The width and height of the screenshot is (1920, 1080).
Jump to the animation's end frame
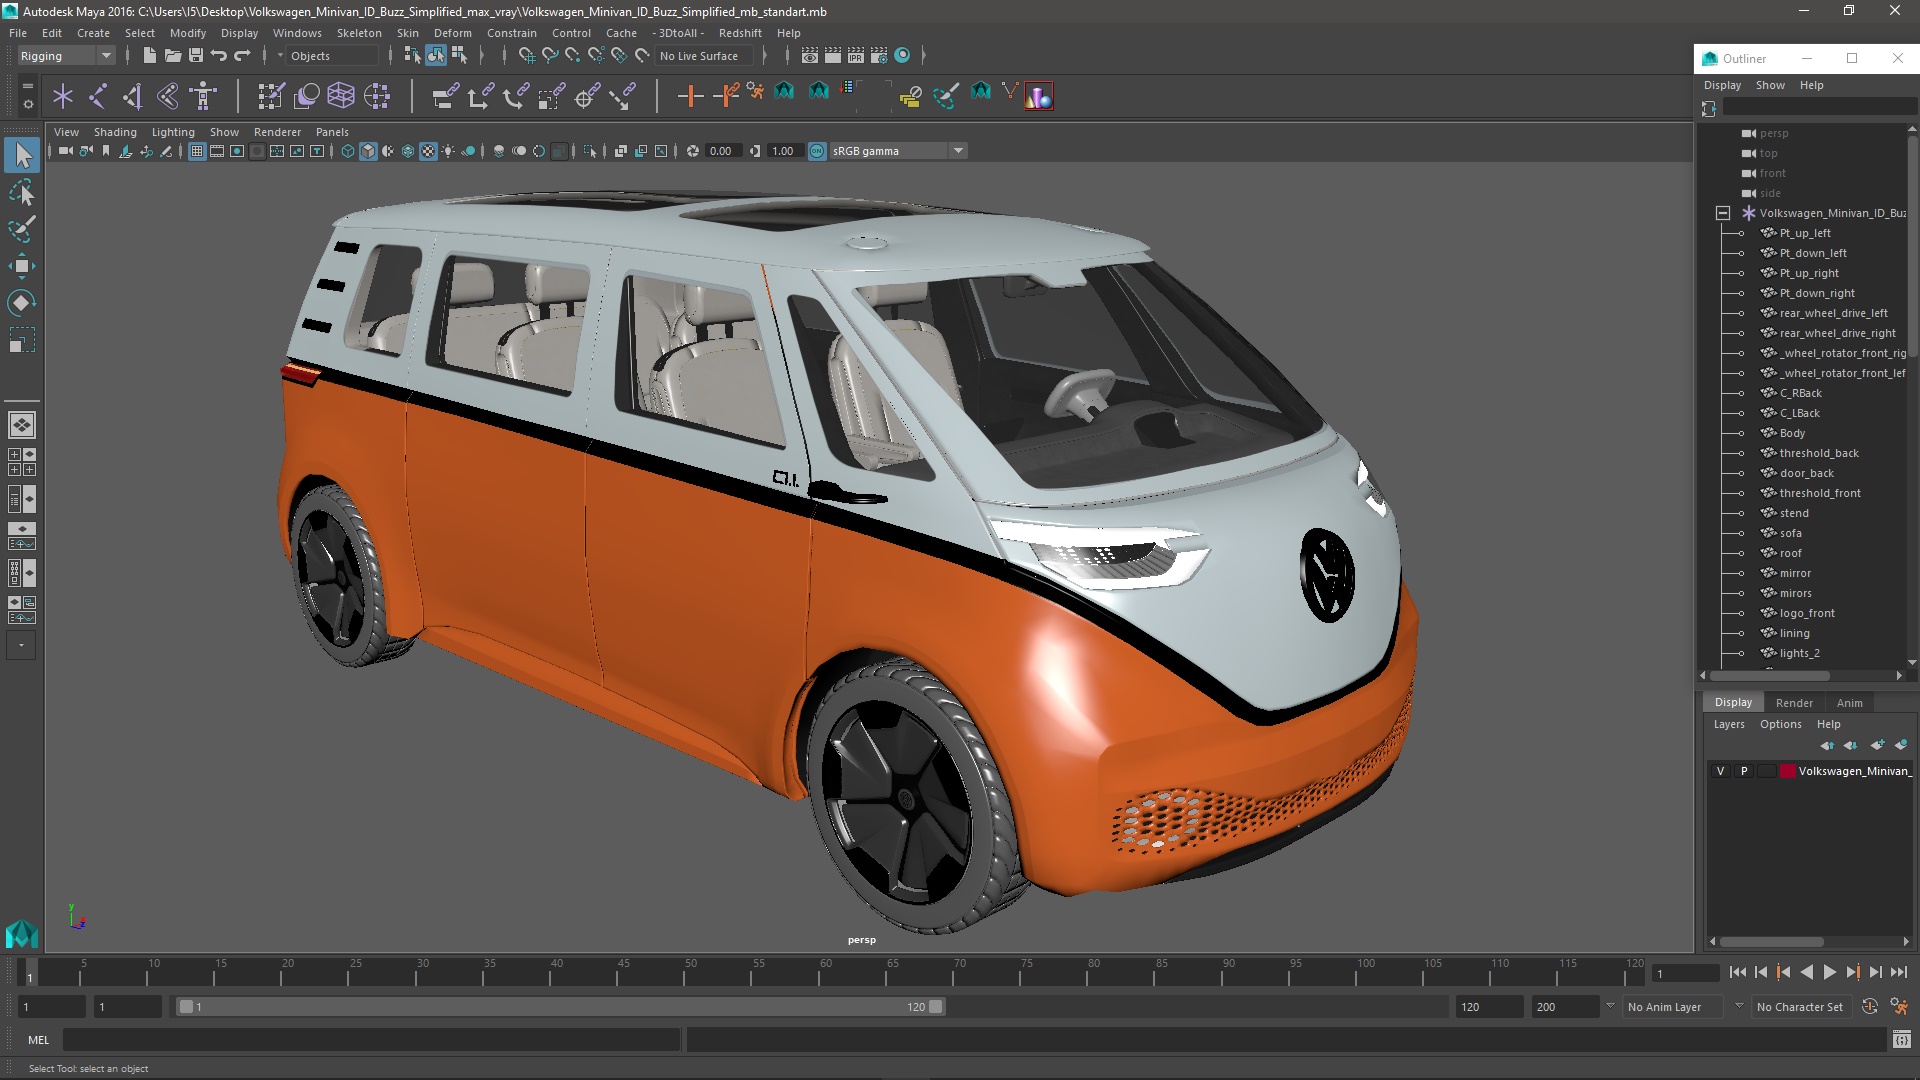1898,972
